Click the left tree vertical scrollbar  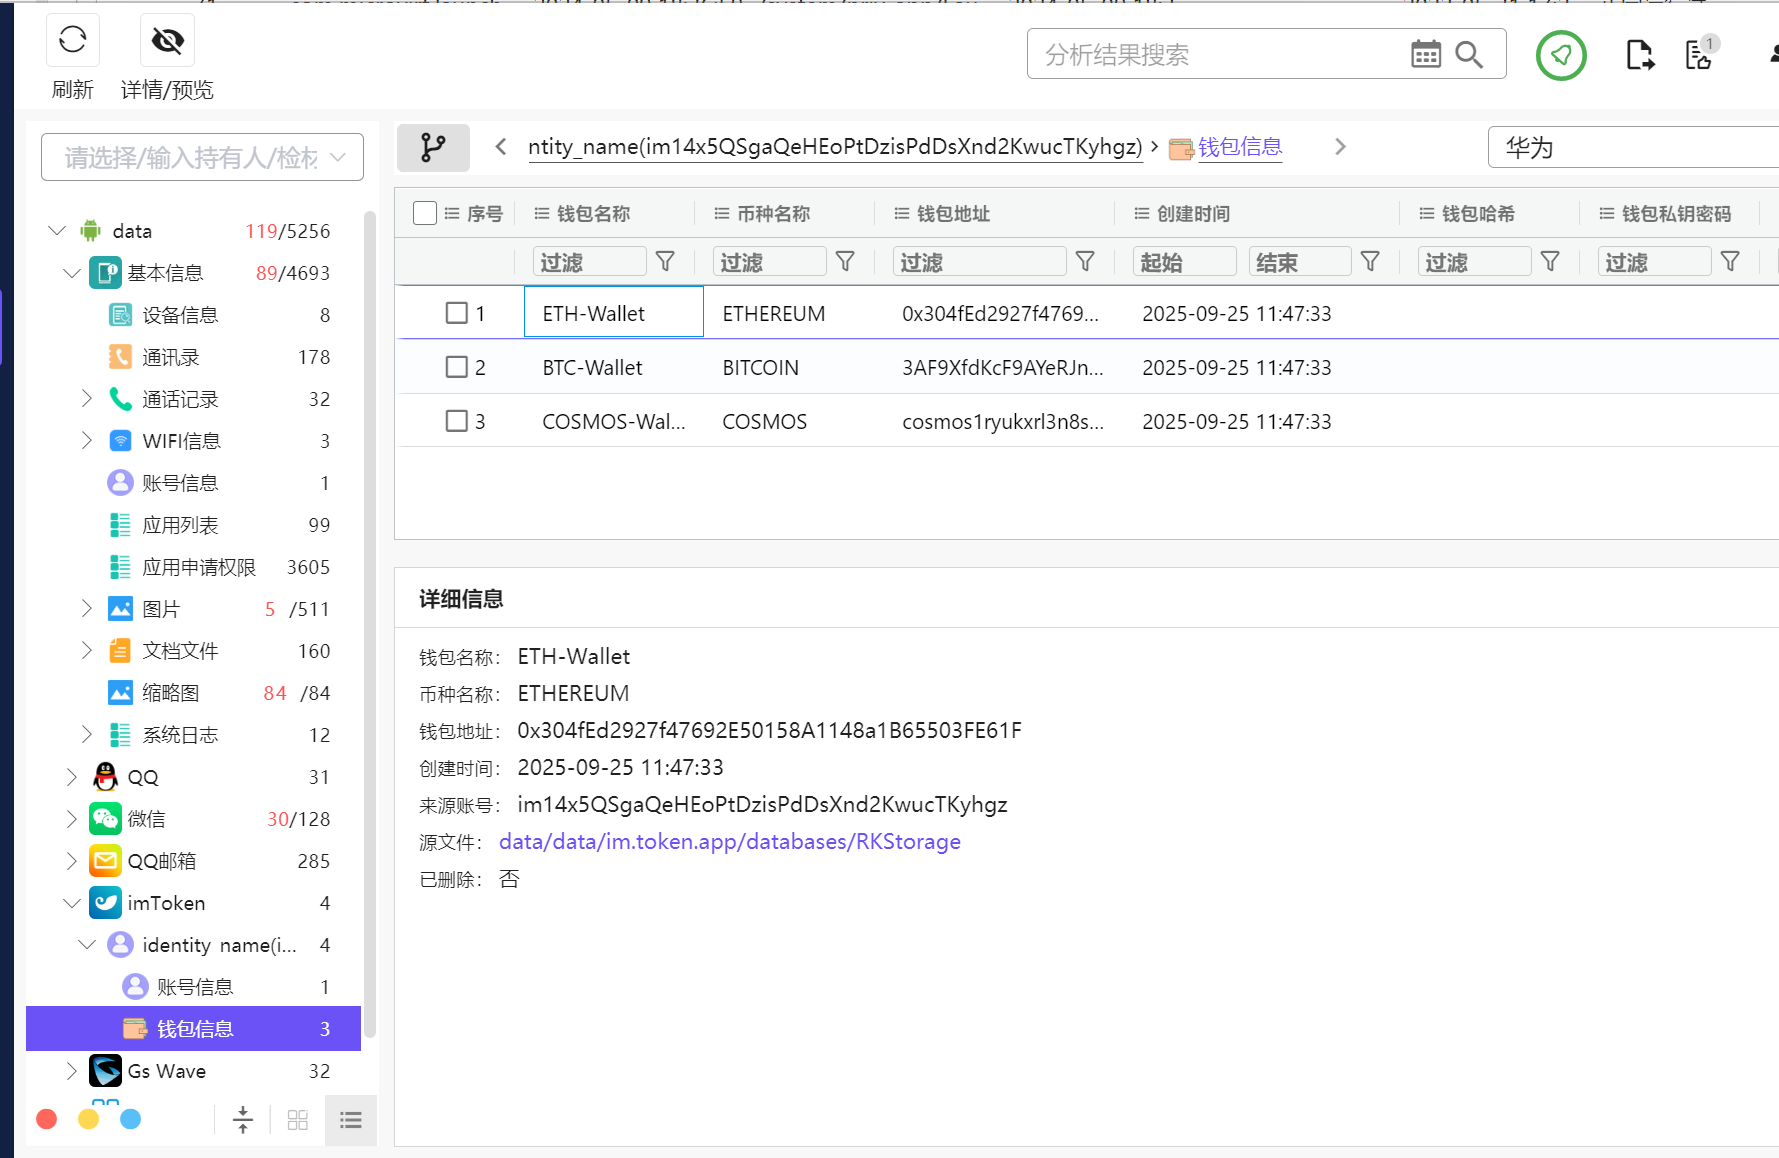coord(370,625)
